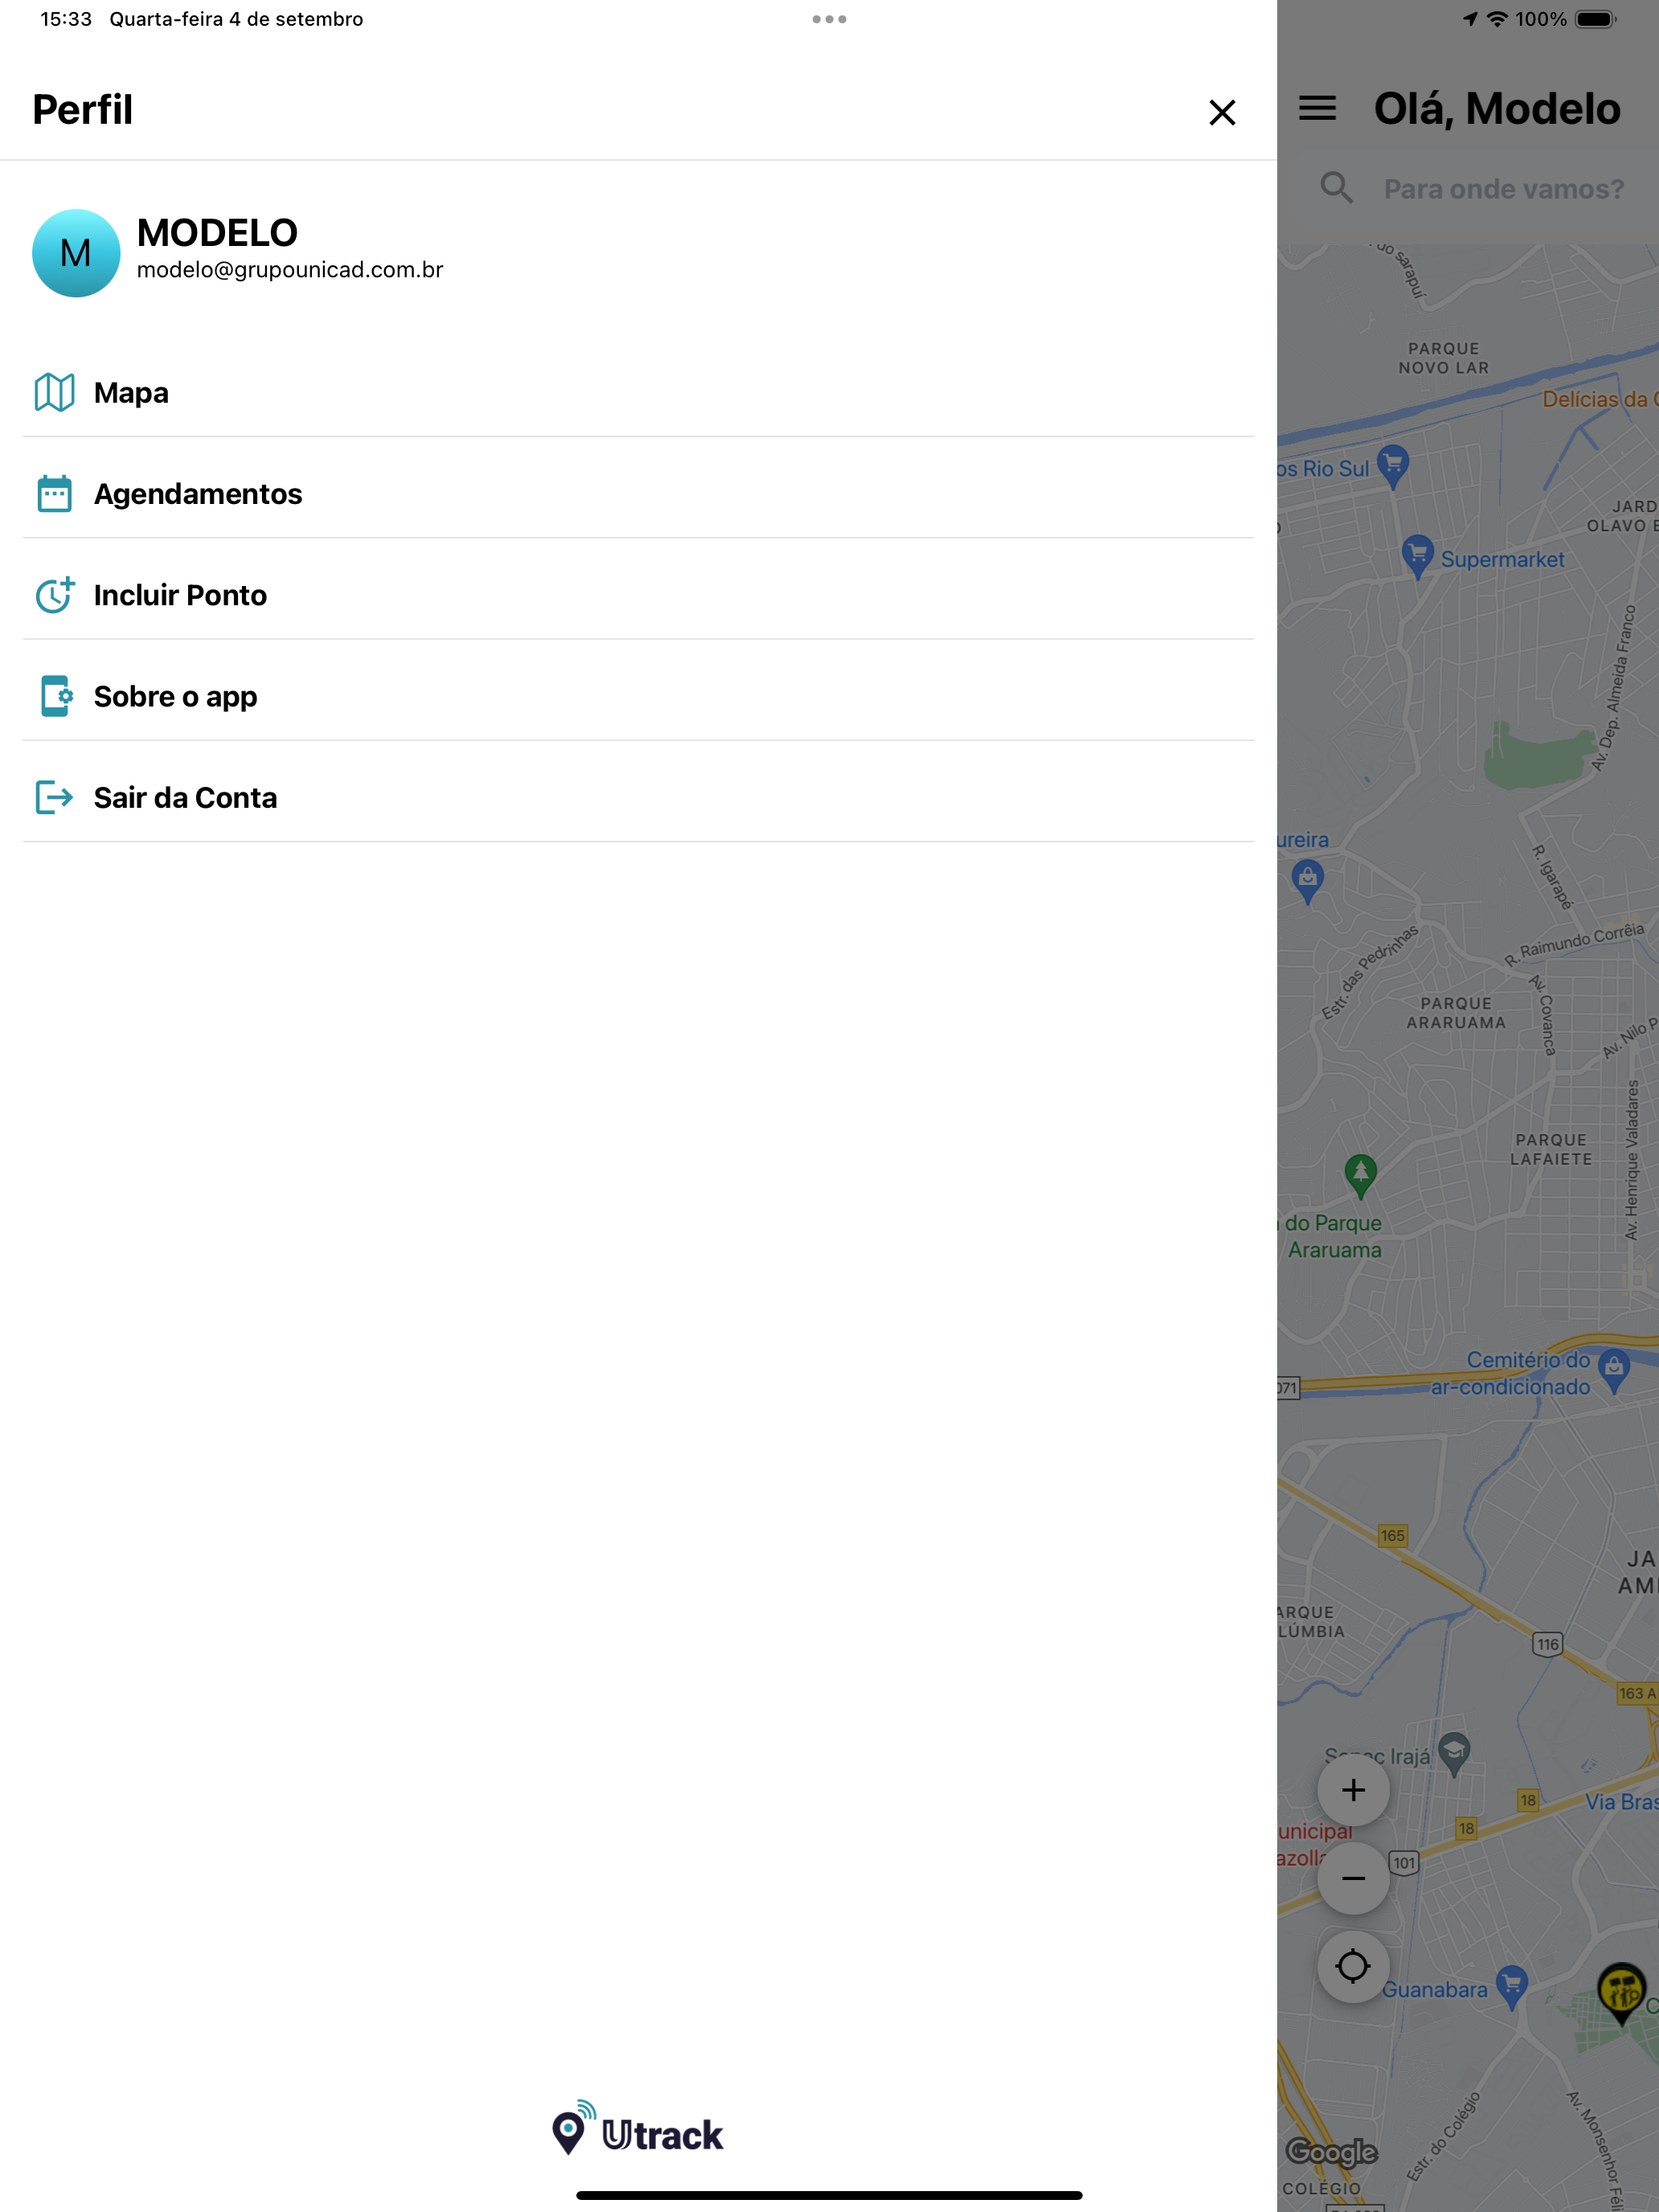The image size is (1659, 2212).
Task: Open the Mapa menu entry
Action: tap(638, 393)
